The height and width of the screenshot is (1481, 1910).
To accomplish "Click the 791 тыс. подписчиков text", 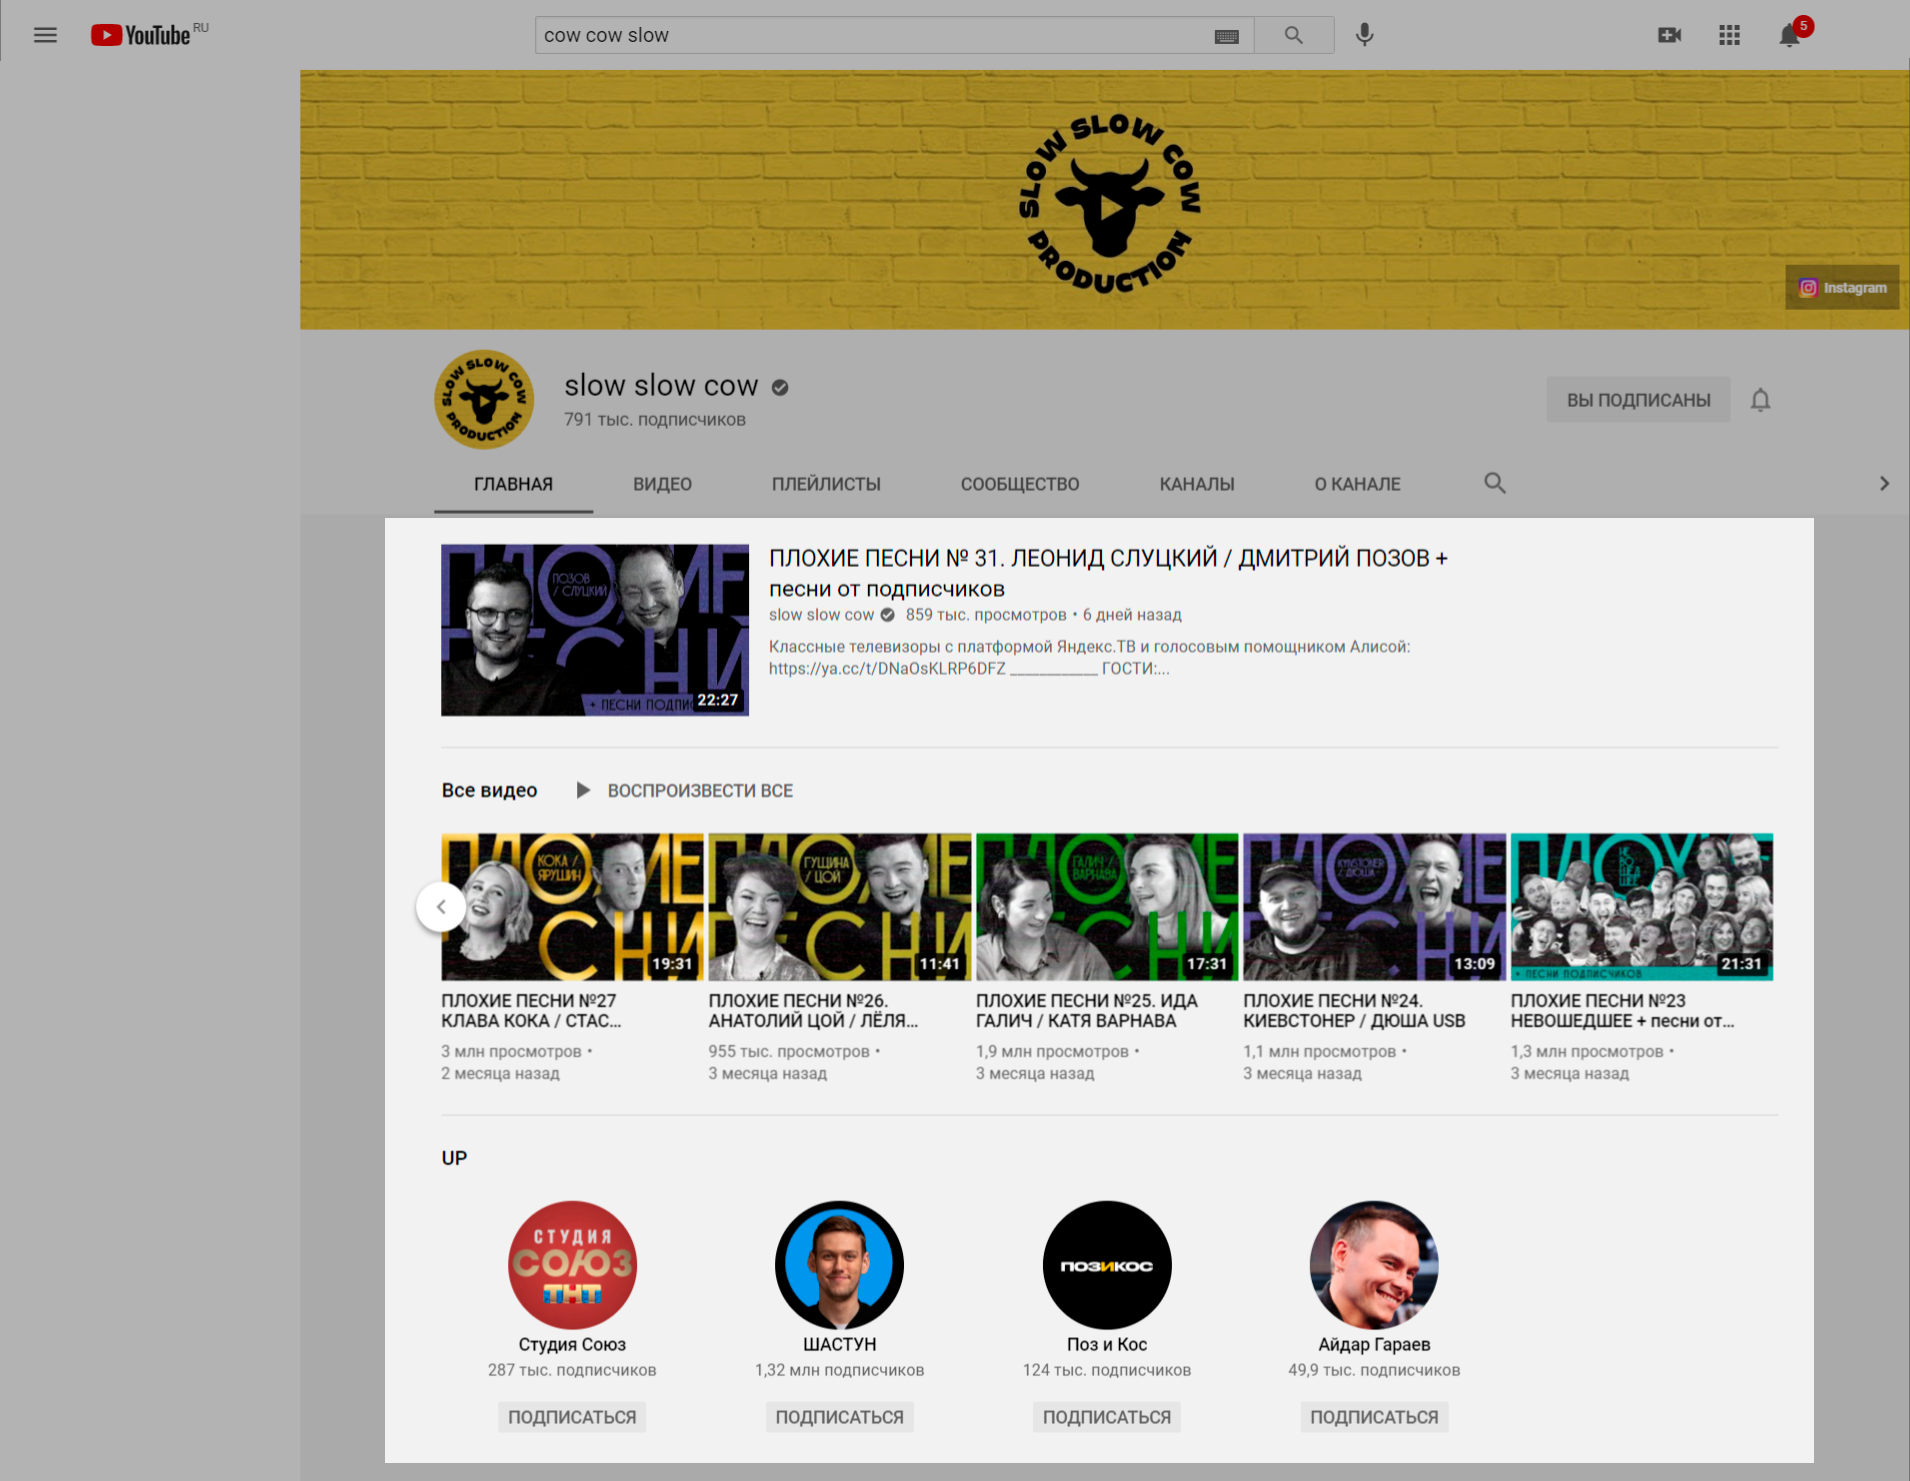I will coord(655,419).
